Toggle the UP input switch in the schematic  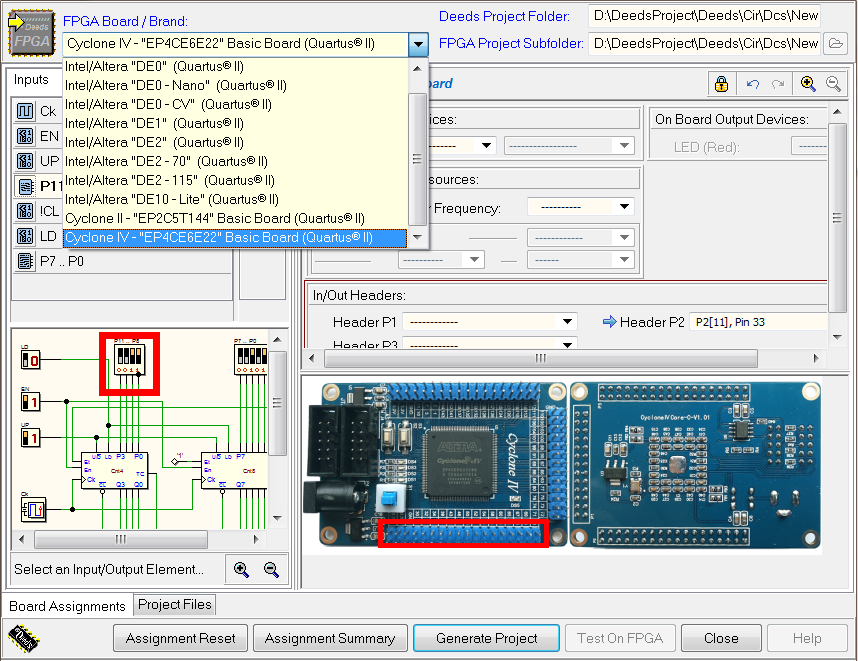[31, 438]
